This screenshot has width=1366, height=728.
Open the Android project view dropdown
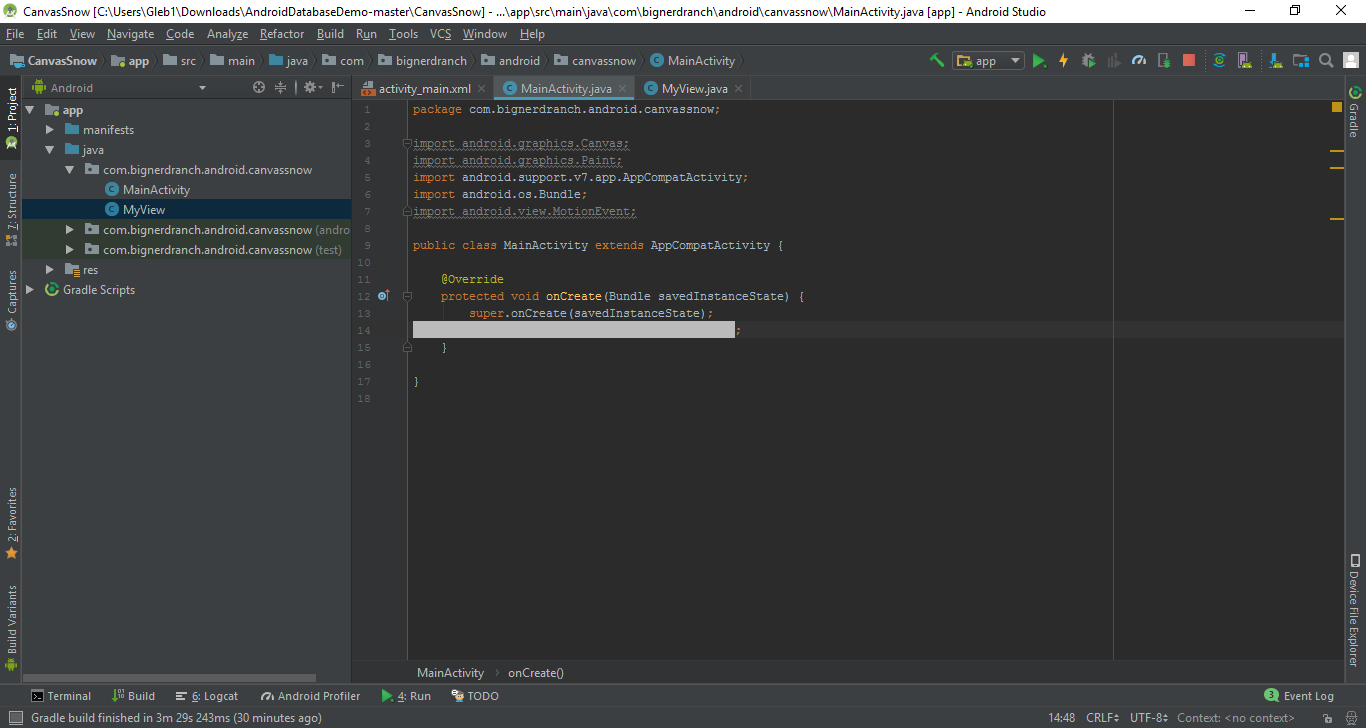tap(120, 88)
